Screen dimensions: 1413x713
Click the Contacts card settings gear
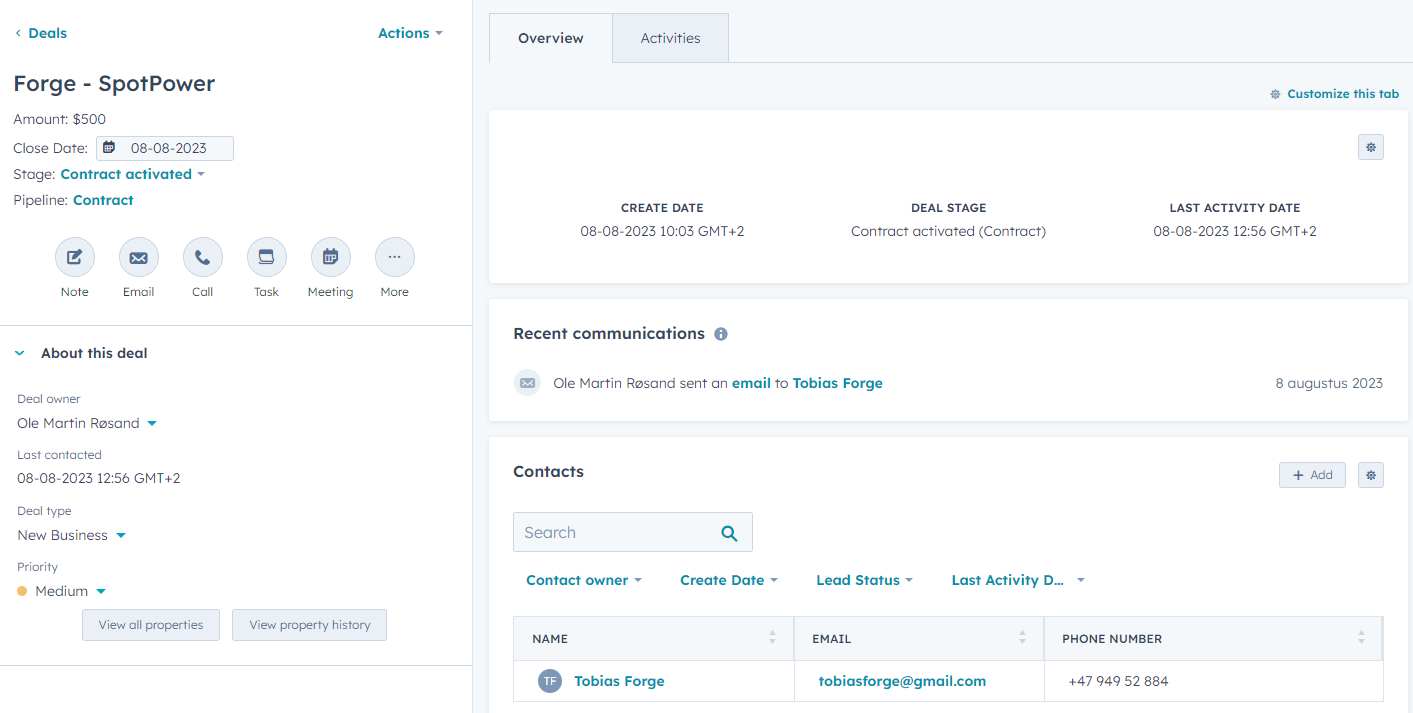click(1370, 475)
